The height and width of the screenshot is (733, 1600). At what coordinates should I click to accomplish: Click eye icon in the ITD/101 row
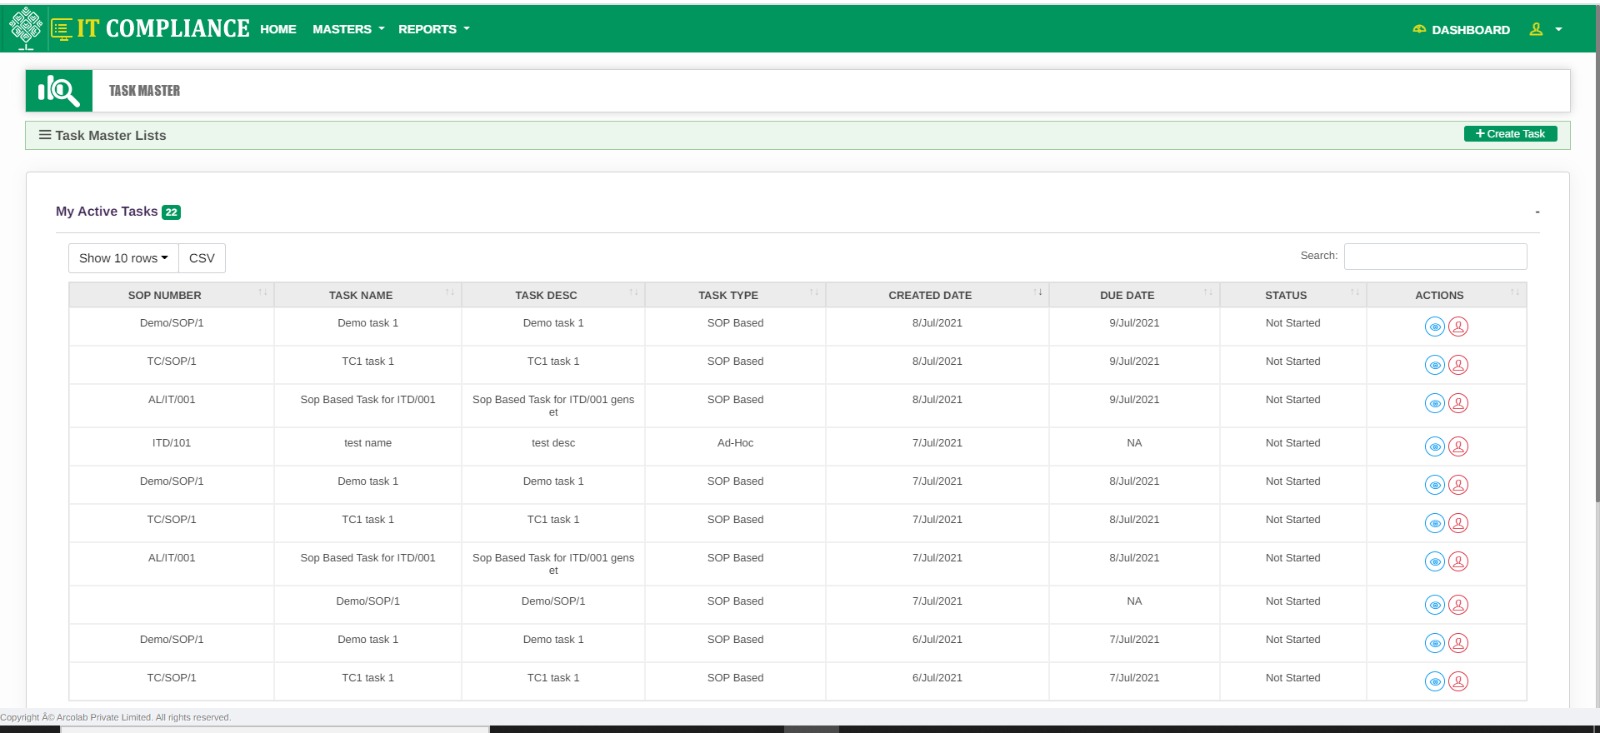click(x=1434, y=447)
